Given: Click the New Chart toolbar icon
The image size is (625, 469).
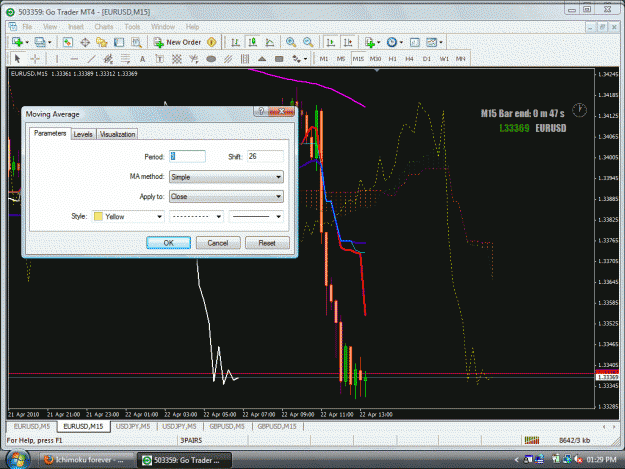Looking at the screenshot, I should pyautogui.click(x=17, y=42).
